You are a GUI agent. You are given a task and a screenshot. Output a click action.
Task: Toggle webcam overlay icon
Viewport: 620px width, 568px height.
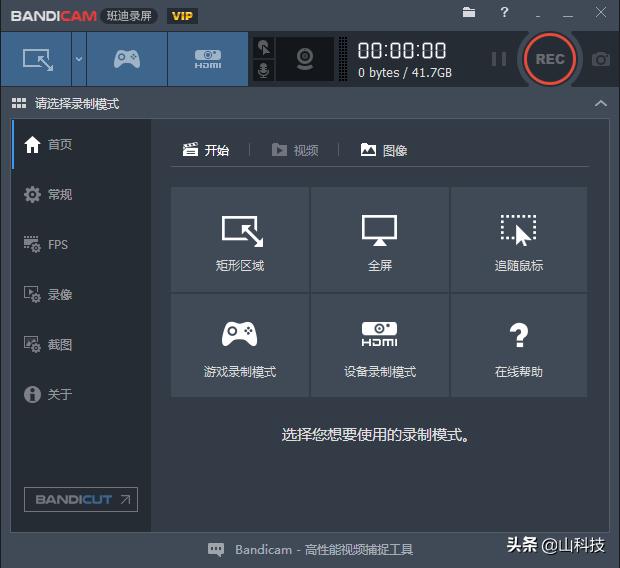click(305, 59)
